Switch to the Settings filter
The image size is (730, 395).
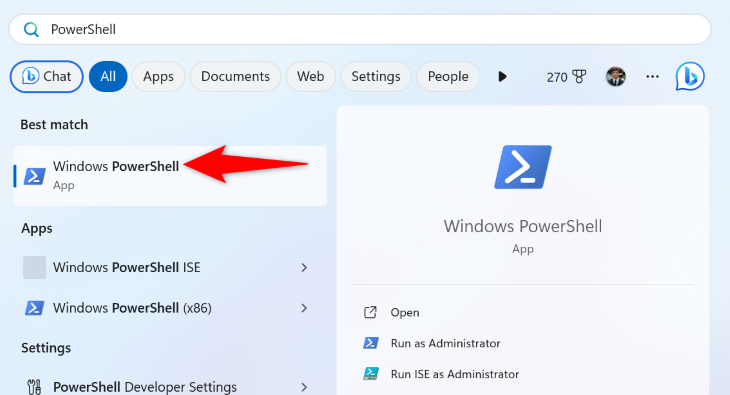coord(376,76)
